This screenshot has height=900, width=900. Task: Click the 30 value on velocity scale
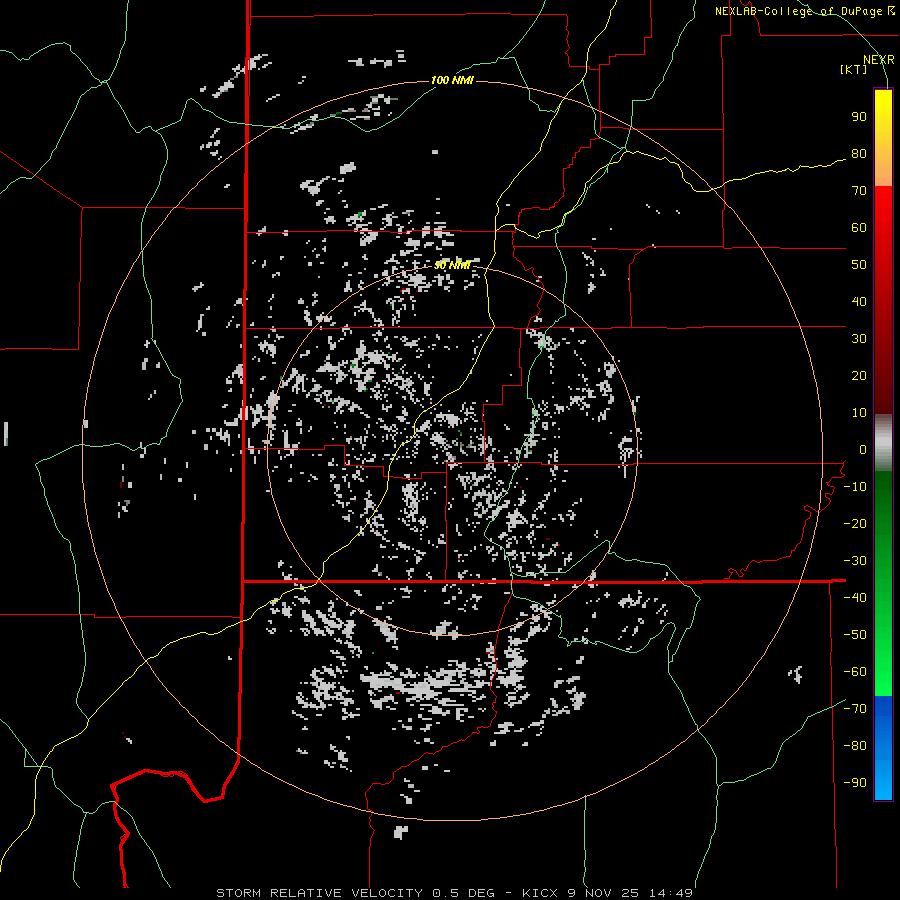tap(859, 339)
